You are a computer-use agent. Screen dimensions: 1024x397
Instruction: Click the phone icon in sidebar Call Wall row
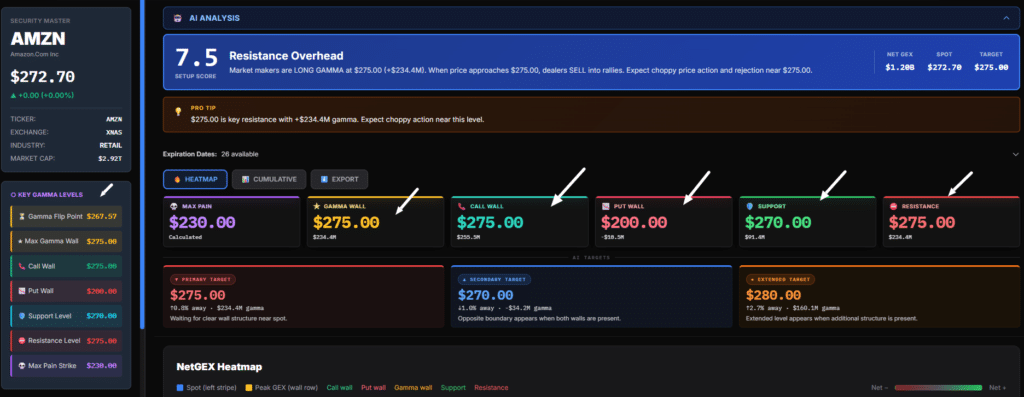pyautogui.click(x=22, y=266)
